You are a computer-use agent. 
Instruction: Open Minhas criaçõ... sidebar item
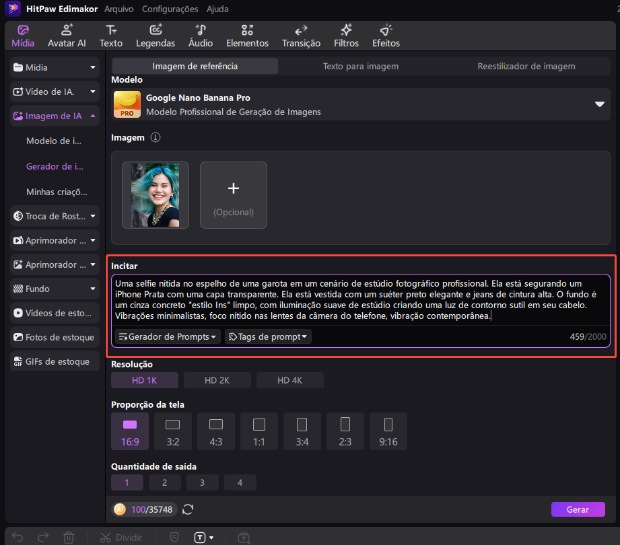57,192
